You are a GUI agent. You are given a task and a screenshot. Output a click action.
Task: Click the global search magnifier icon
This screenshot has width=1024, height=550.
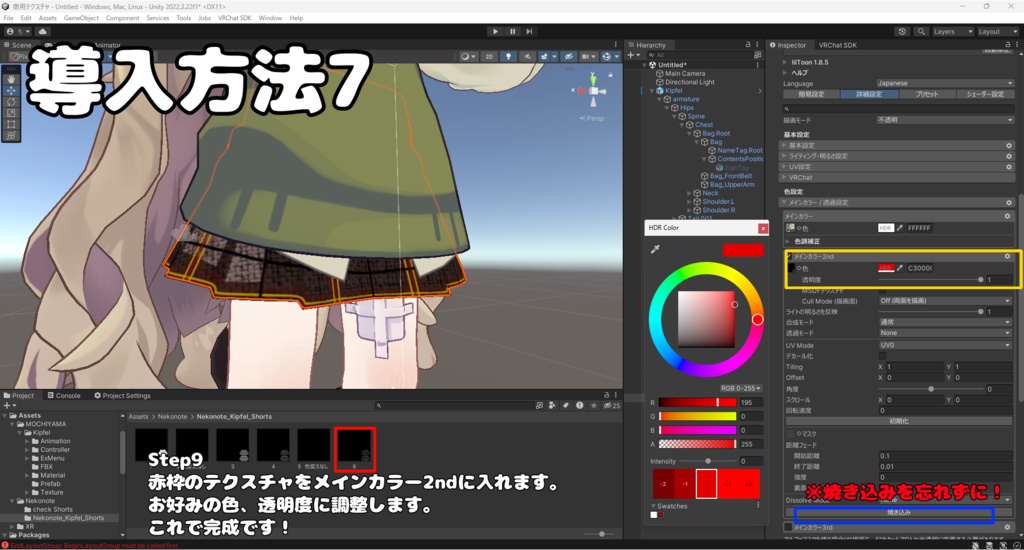coord(921,31)
